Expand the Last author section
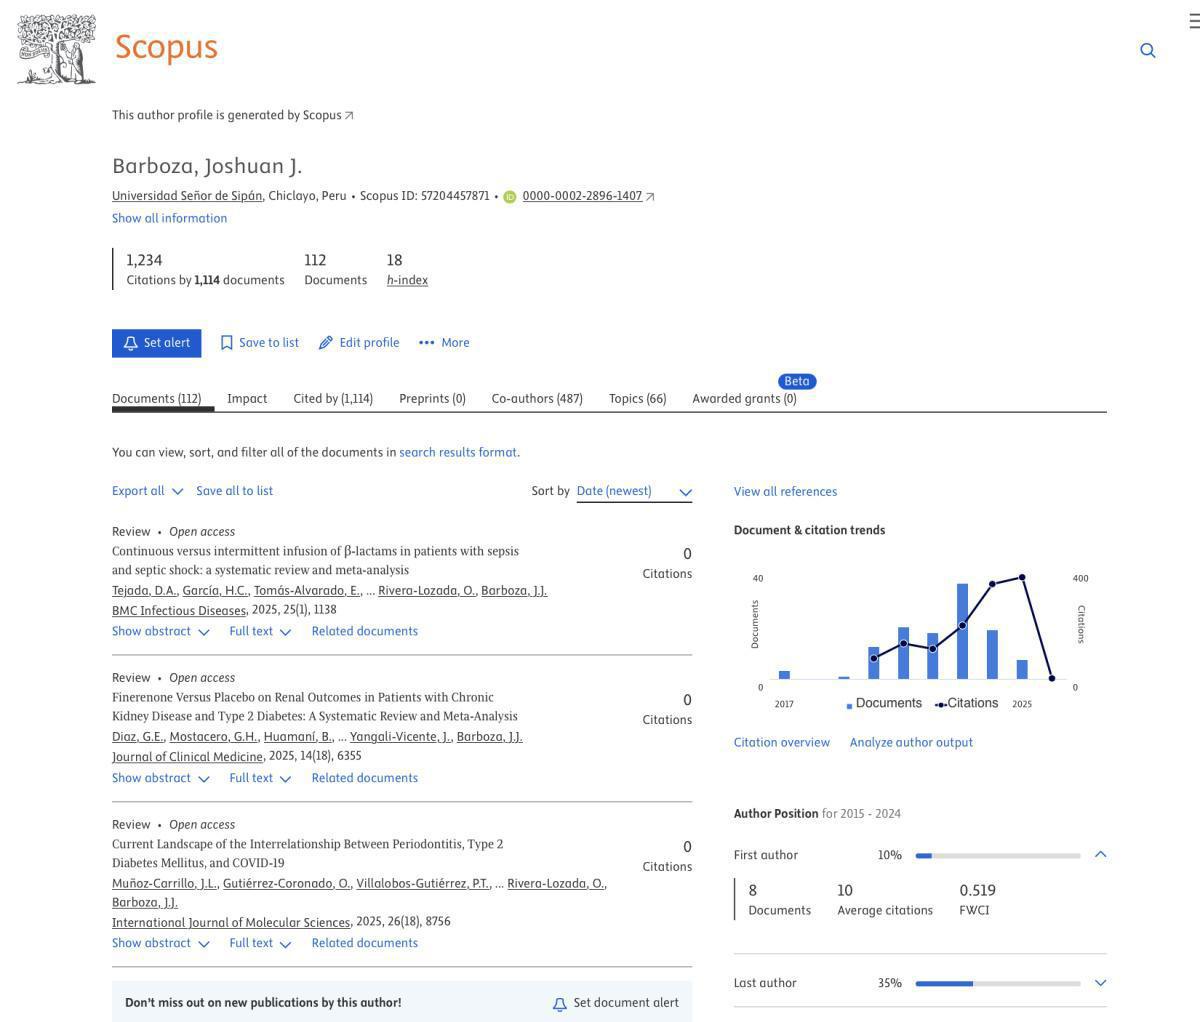This screenshot has width=1200, height=1022. 1100,983
